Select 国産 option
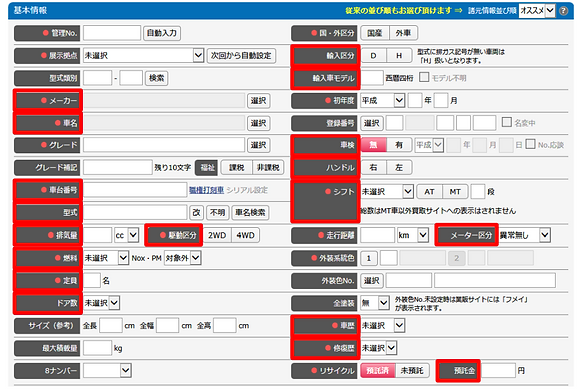 click(375, 33)
